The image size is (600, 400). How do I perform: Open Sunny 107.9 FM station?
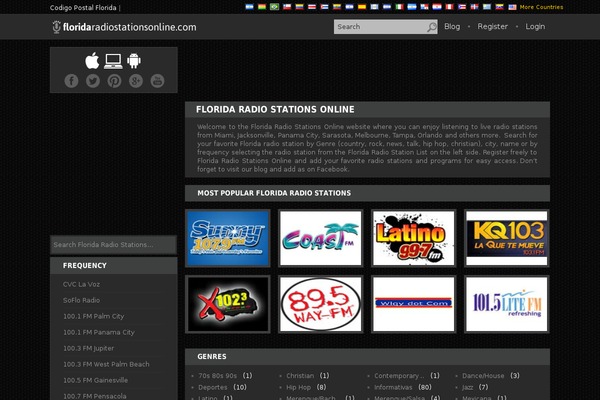coord(228,238)
